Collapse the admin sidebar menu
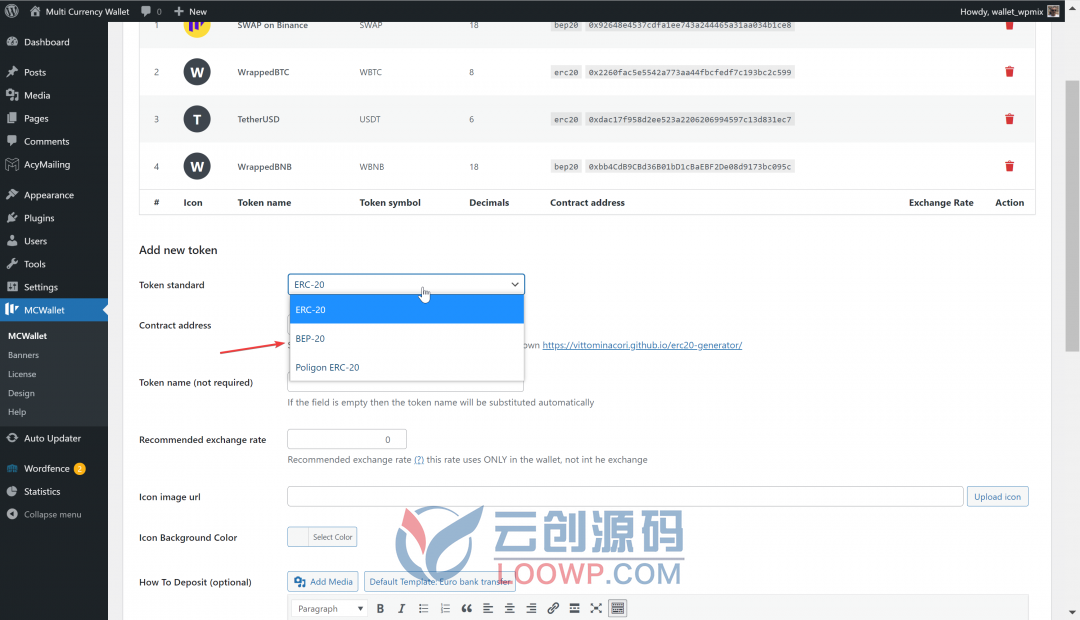Image resolution: width=1080 pixels, height=620 pixels. [44, 515]
